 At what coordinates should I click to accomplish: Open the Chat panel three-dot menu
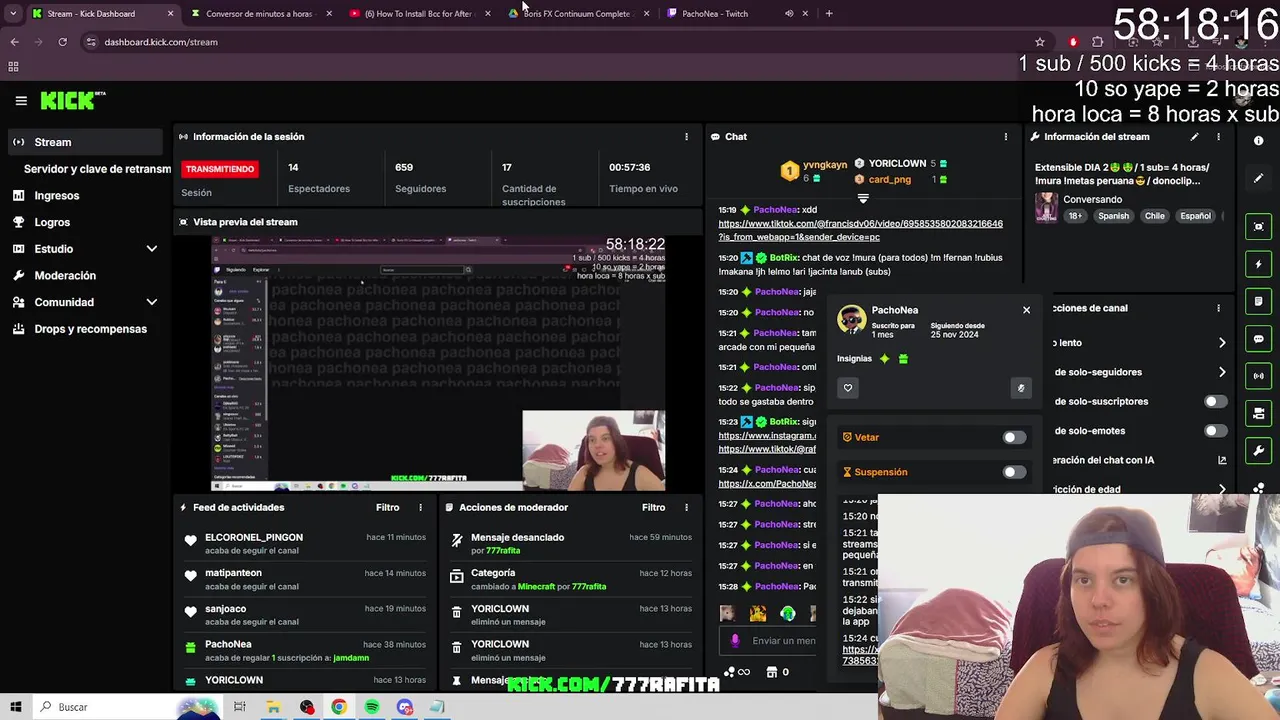[x=1006, y=137]
